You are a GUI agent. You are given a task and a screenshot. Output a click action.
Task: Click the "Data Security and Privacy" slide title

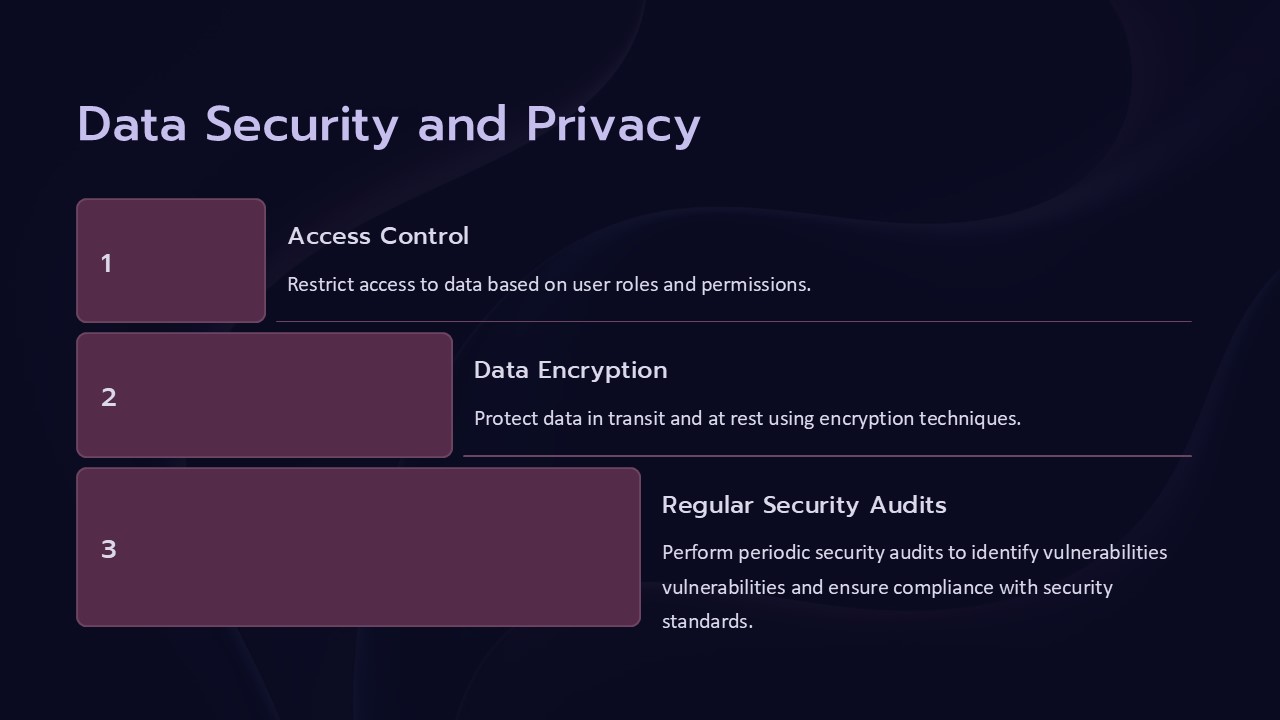(388, 125)
